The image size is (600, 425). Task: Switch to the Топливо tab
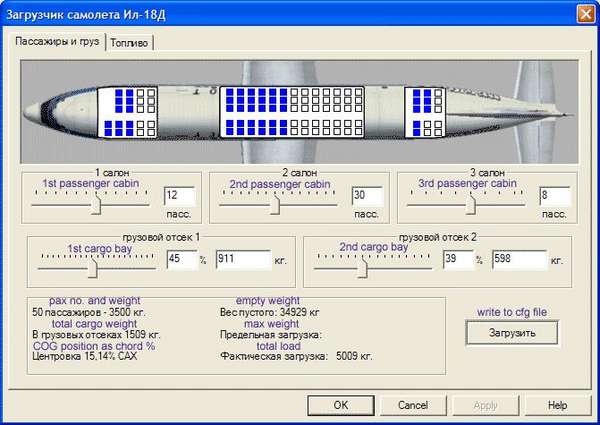[x=129, y=42]
